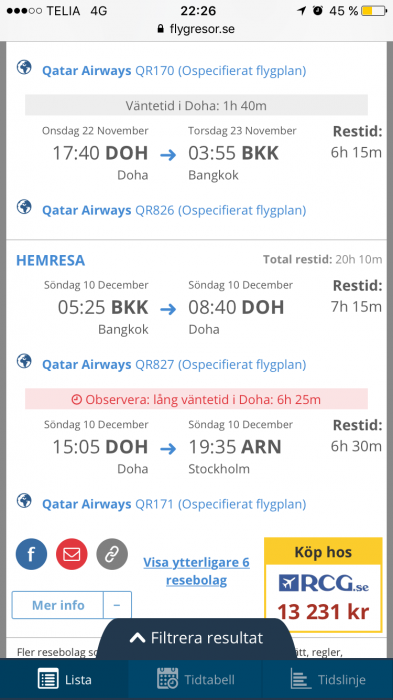Image resolution: width=393 pixels, height=700 pixels.
Task: Show the six additional travel agencies
Action: [196, 571]
